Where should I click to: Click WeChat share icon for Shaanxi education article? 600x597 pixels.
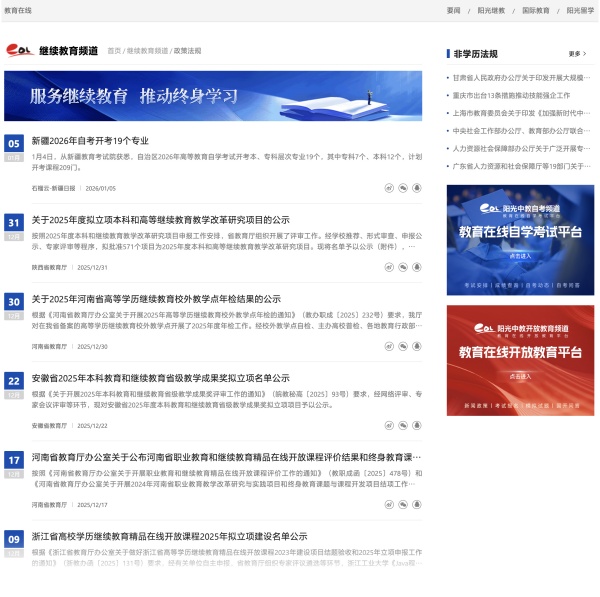point(403,267)
